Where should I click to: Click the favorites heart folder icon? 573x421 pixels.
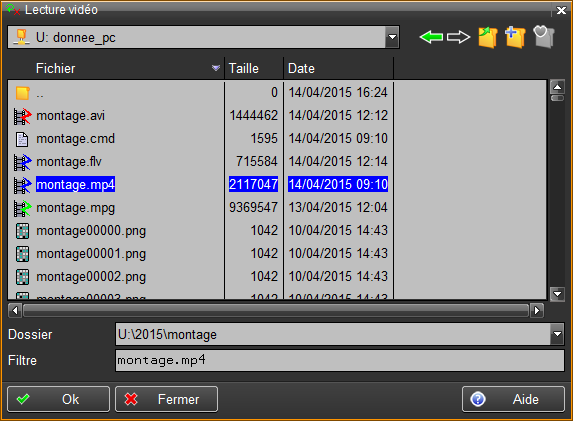coord(544,37)
